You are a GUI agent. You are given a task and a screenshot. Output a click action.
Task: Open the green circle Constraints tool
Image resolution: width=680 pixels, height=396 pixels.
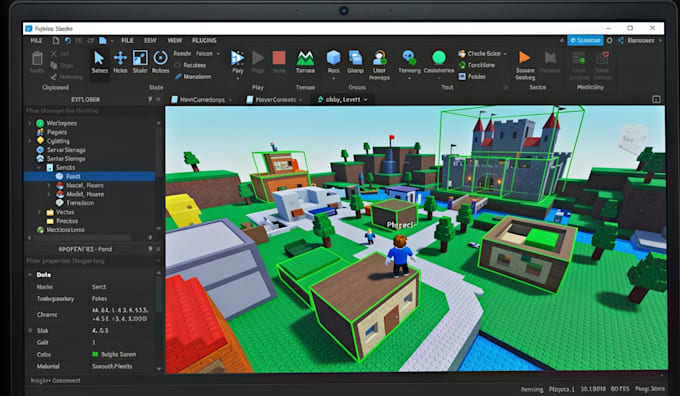pos(439,62)
